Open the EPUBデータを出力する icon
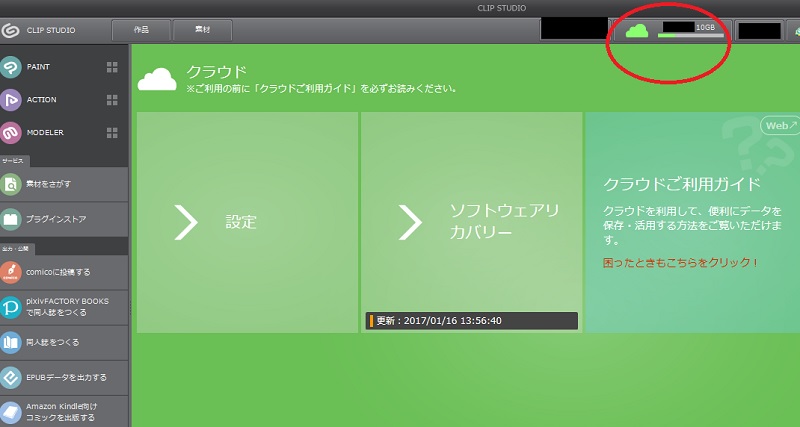This screenshot has height=427, width=800. click(11, 378)
